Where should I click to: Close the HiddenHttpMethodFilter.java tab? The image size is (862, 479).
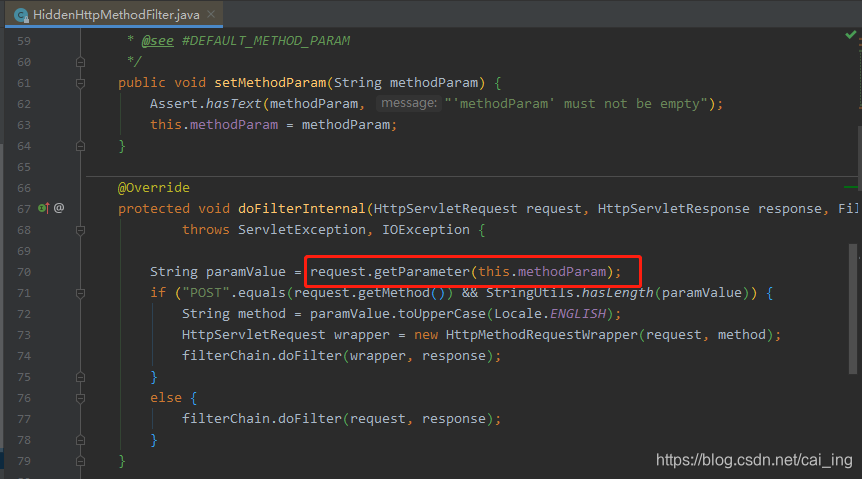211,14
